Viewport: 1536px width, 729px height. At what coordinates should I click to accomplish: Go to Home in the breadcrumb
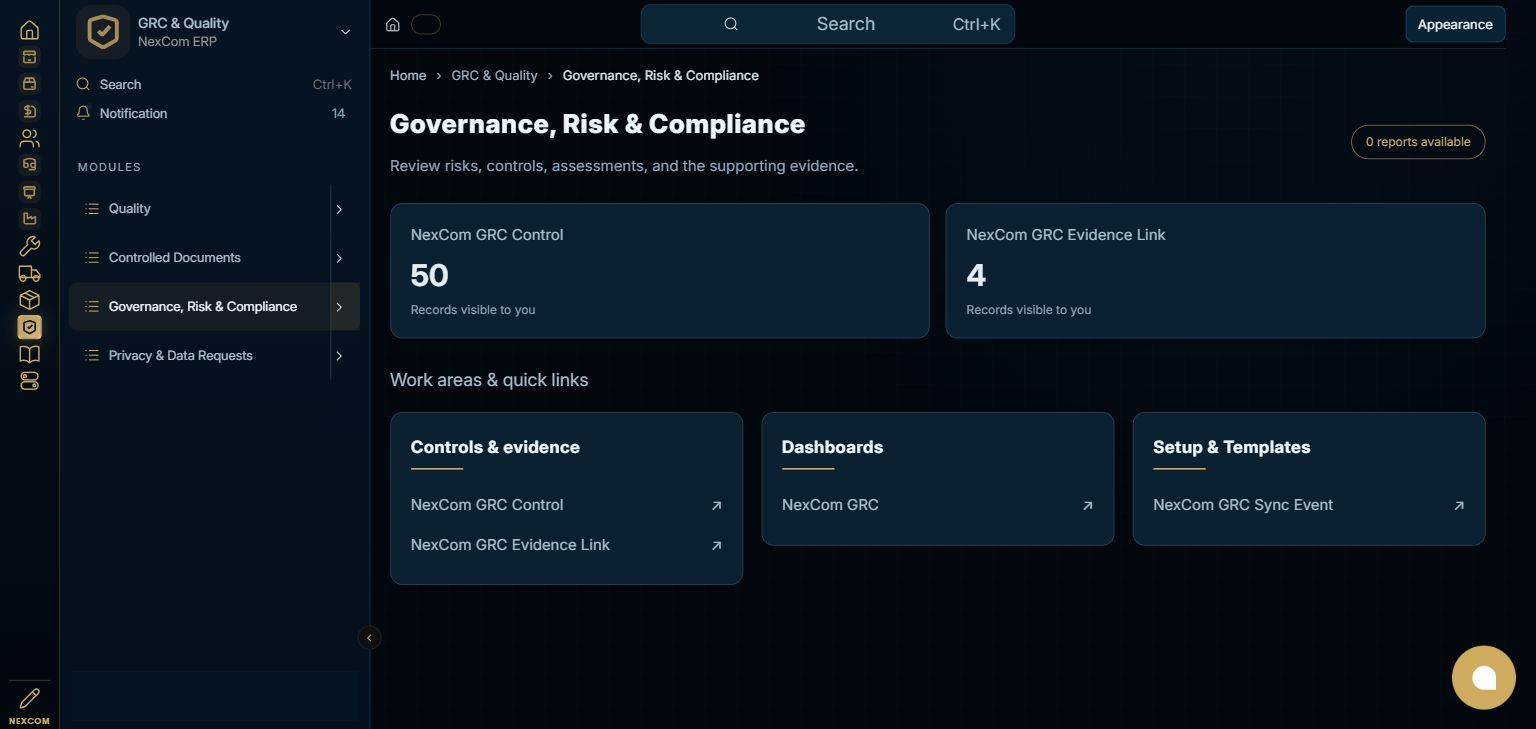(408, 76)
